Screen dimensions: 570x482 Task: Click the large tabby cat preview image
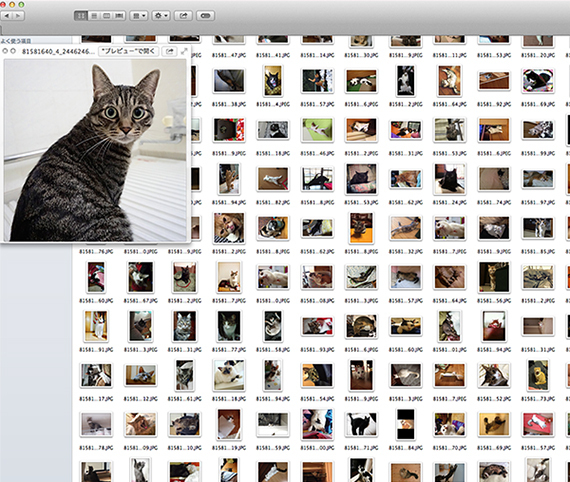[95, 150]
